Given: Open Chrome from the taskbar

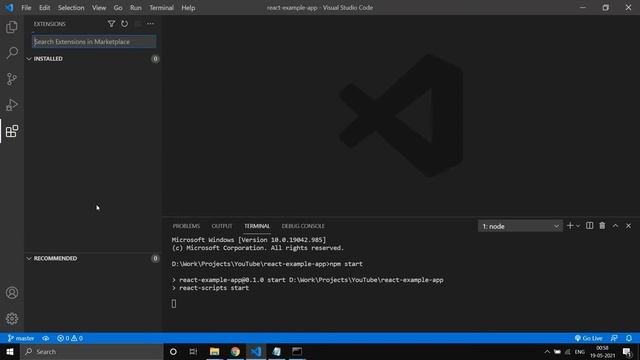Looking at the screenshot, I should [235, 351].
